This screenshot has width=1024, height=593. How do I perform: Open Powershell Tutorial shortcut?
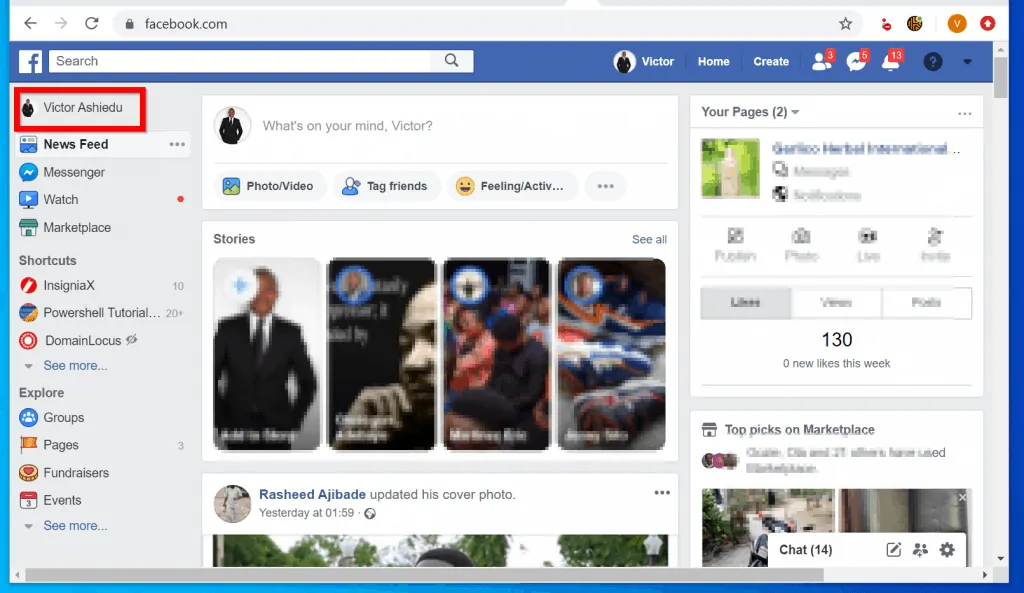point(103,313)
